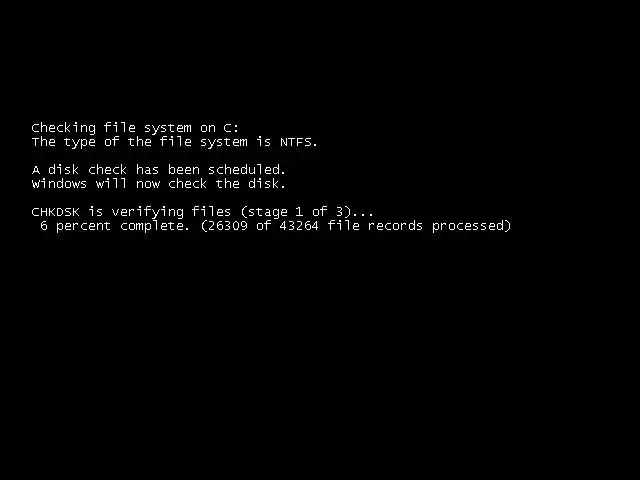Image resolution: width=640 pixels, height=480 pixels.
Task: Click the word "verifying" in CHKDSK line
Action: pos(148,212)
